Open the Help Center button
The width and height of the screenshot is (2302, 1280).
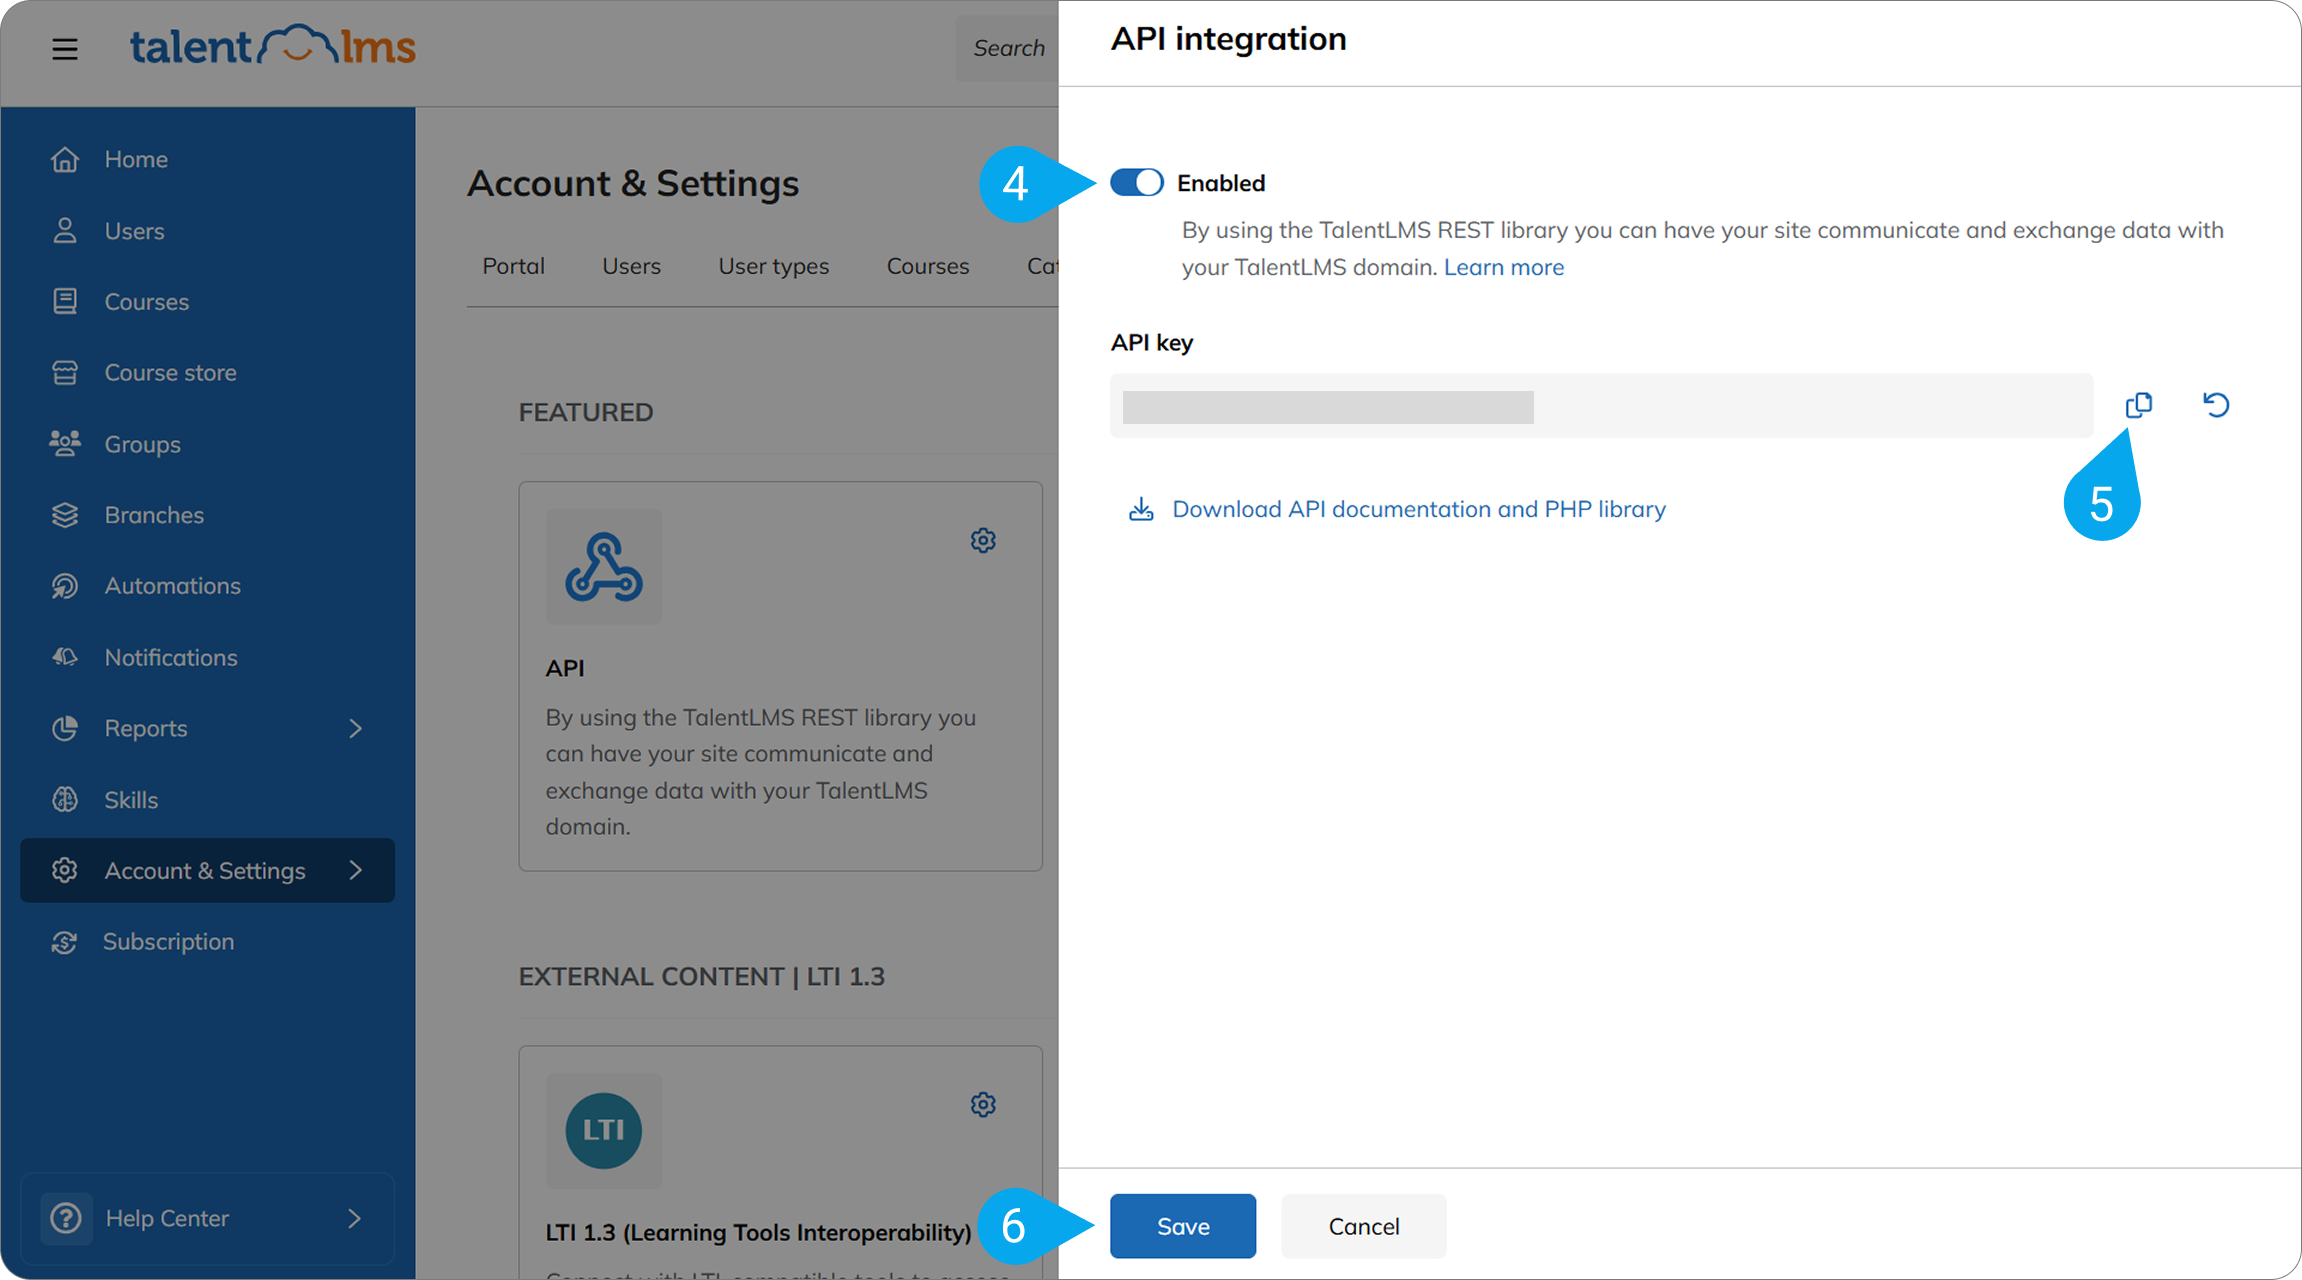click(x=208, y=1218)
